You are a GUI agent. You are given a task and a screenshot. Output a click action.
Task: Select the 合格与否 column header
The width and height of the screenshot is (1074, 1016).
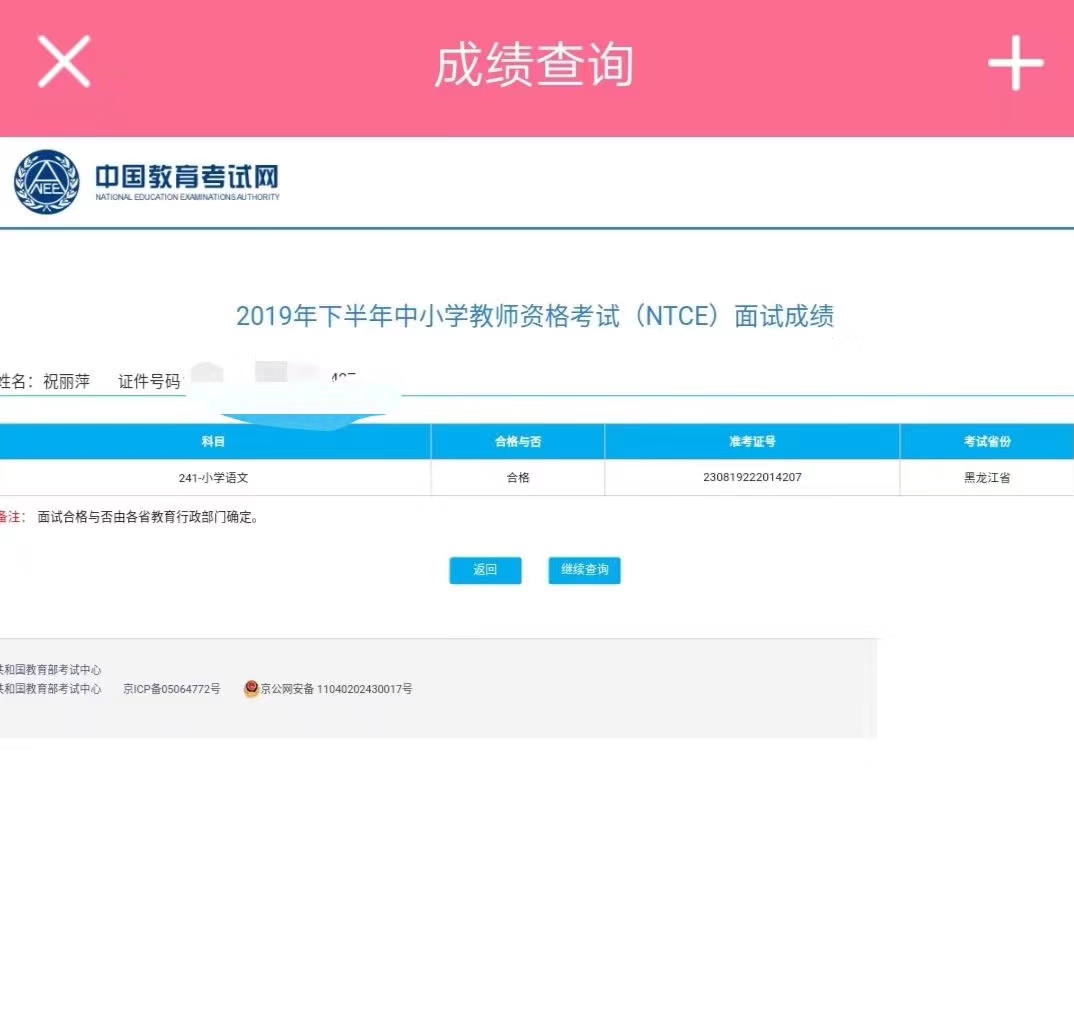pos(517,441)
